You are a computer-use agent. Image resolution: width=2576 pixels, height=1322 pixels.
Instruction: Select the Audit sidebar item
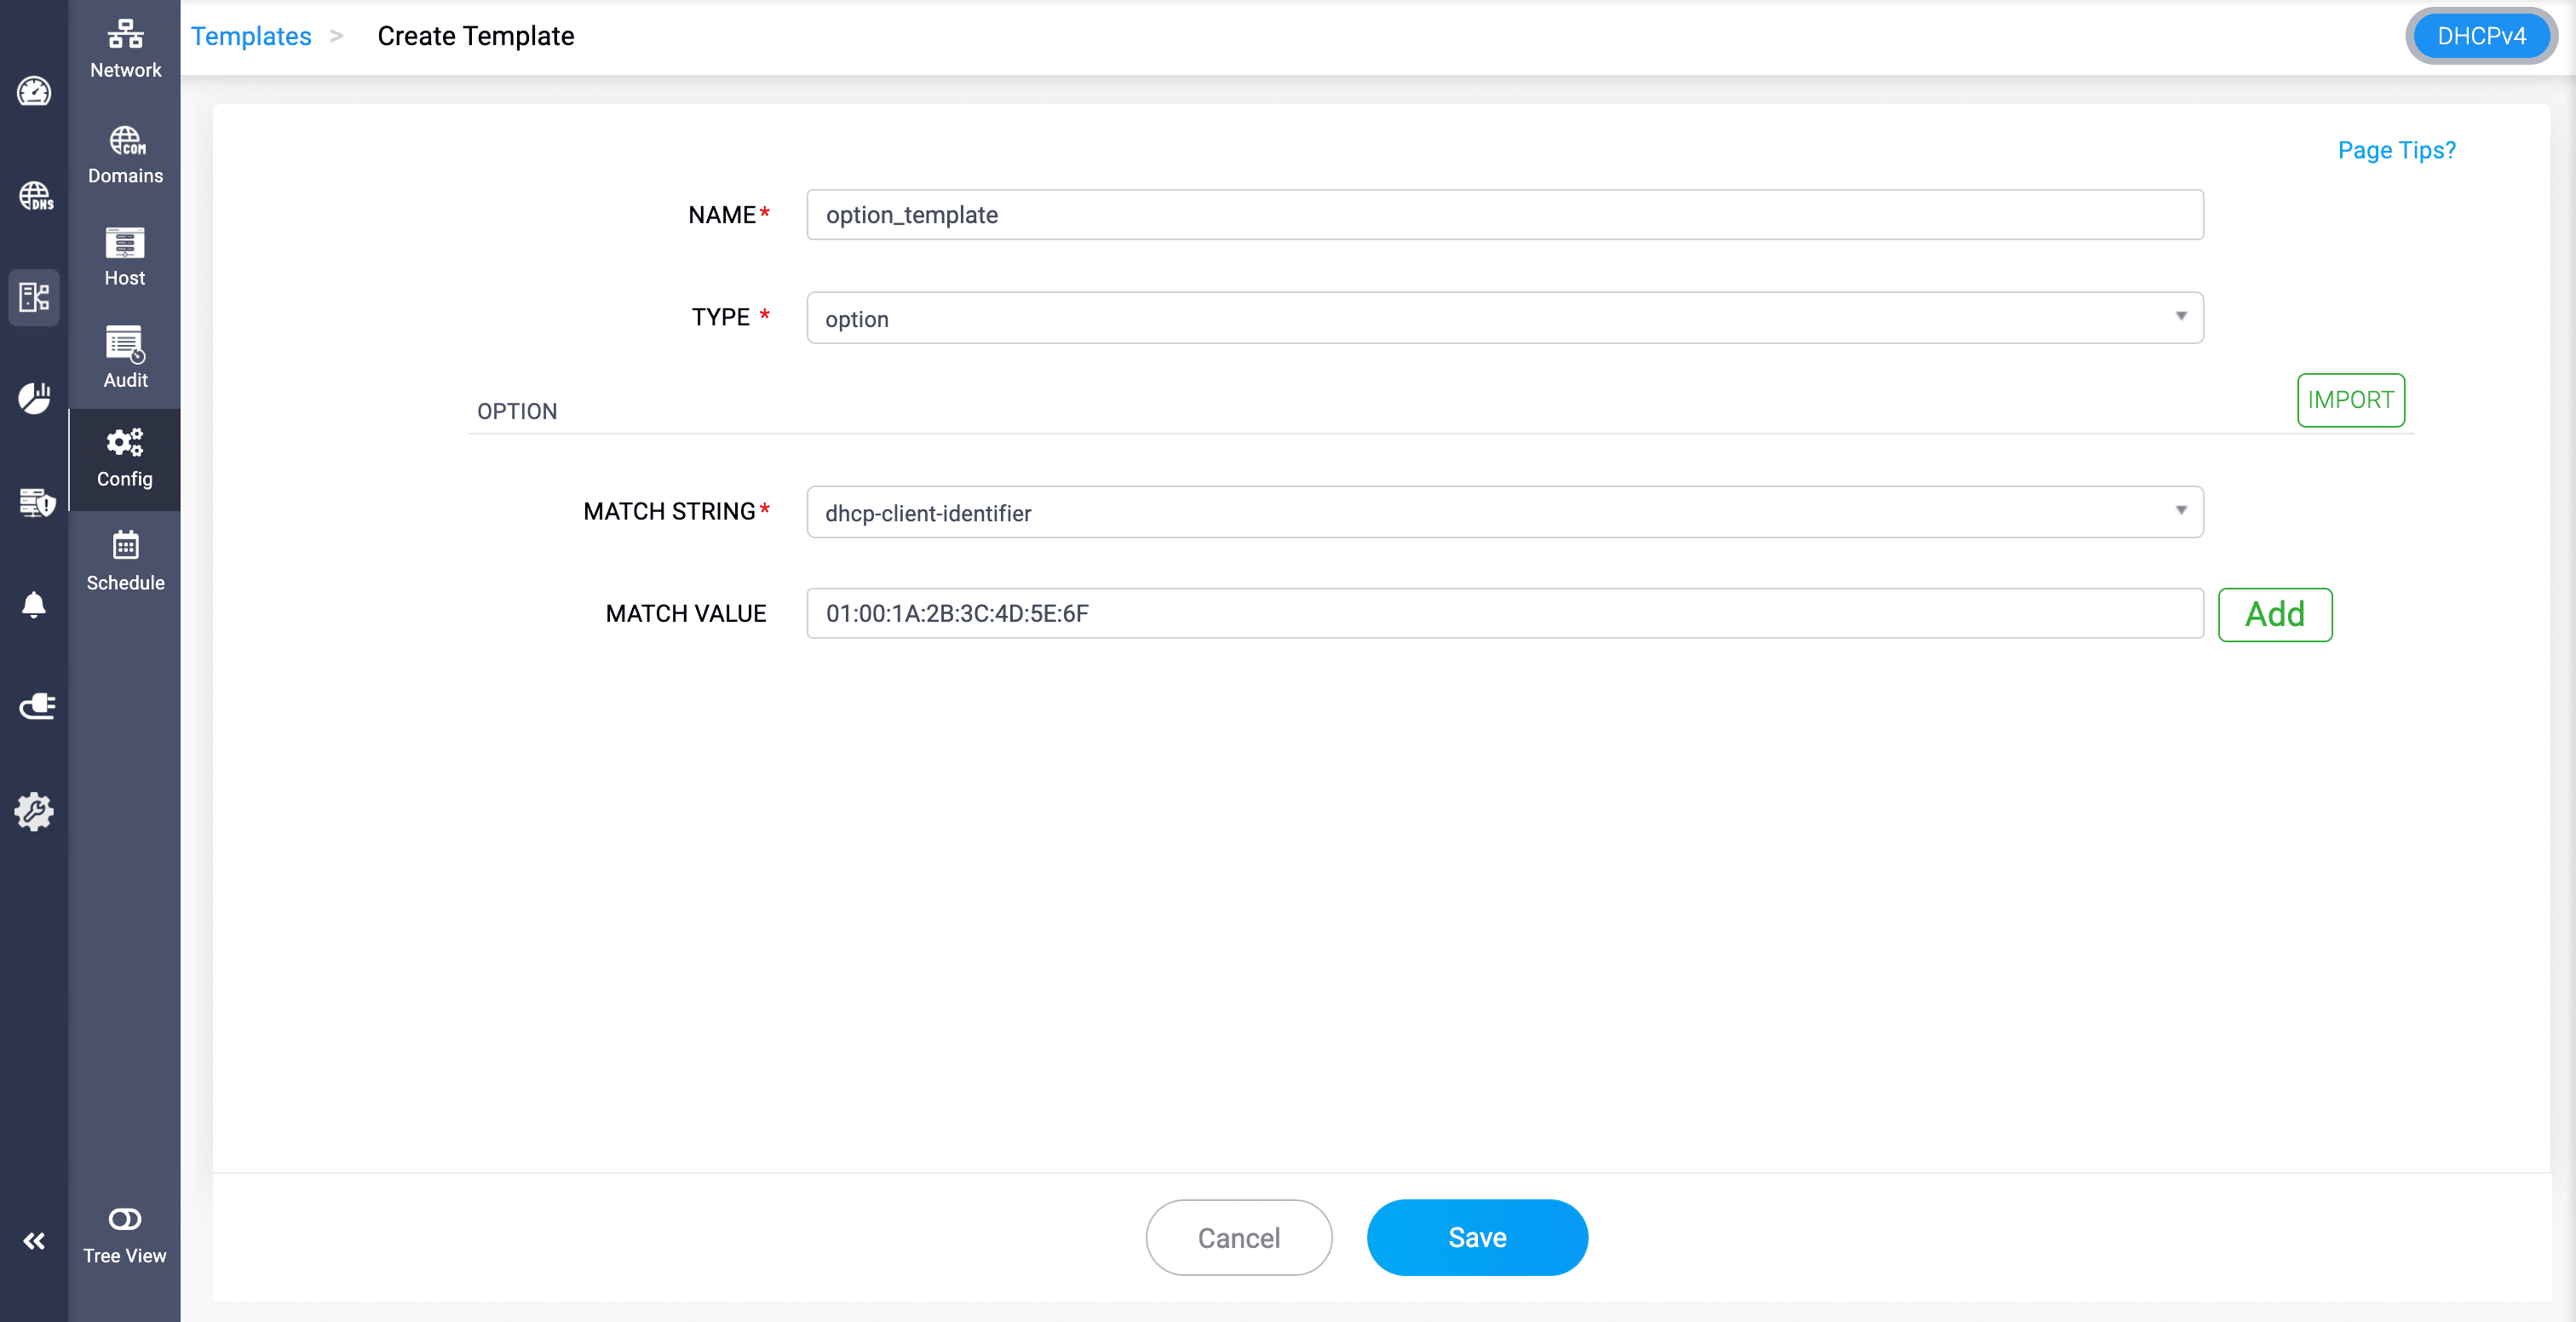point(125,357)
